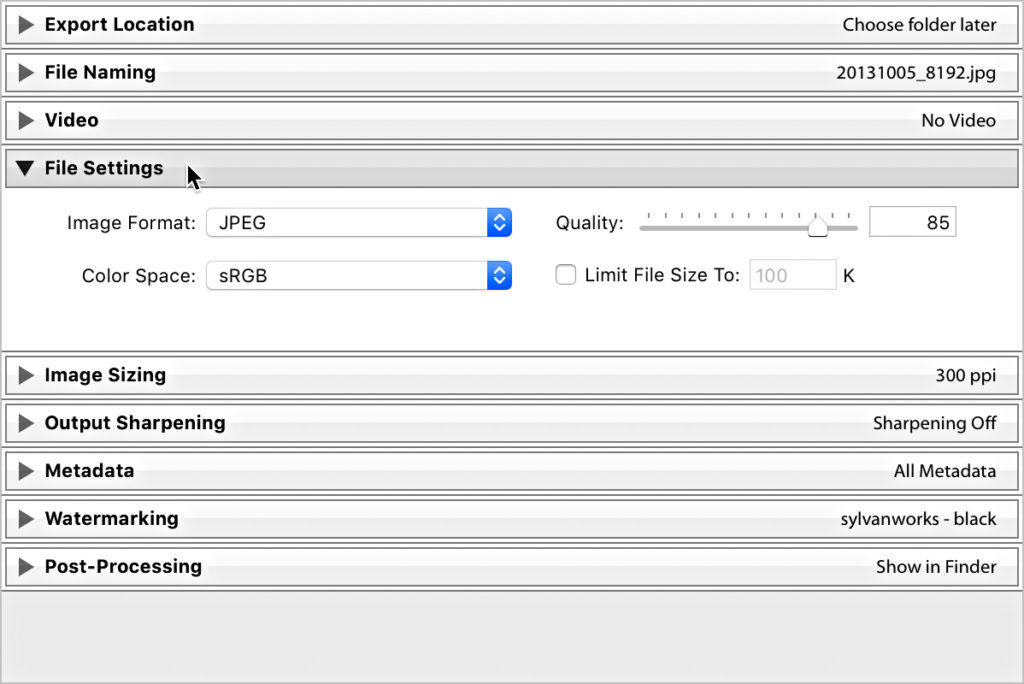The image size is (1024, 684).
Task: Click the File Naming header title
Action: pyautogui.click(x=100, y=73)
